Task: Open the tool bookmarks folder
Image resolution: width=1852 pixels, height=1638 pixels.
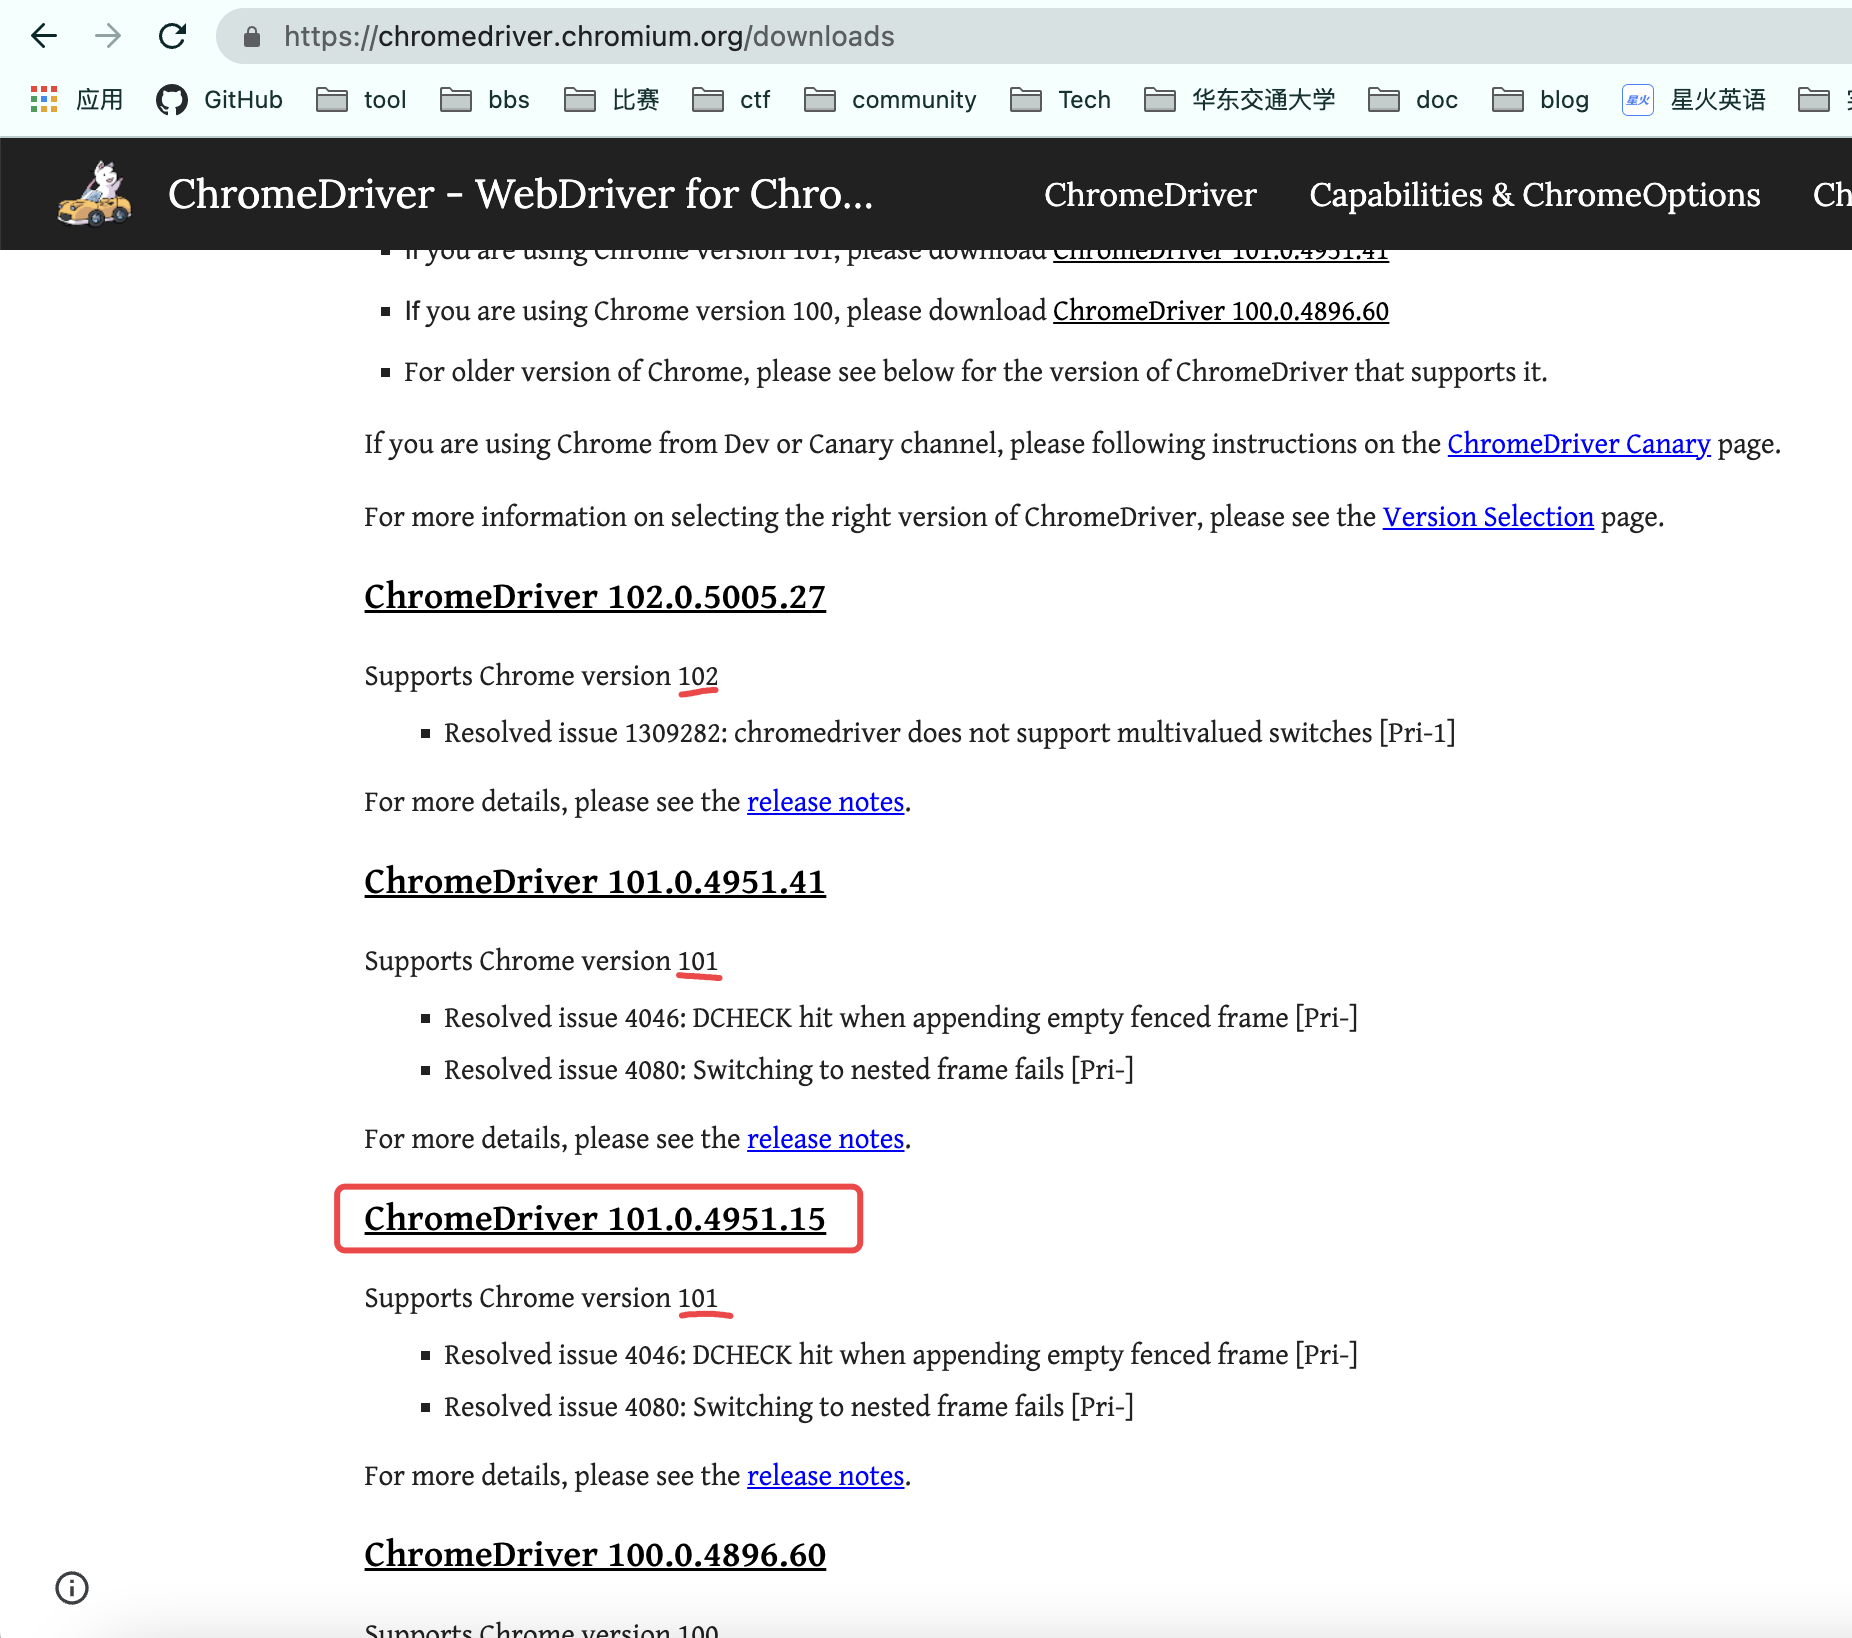Action: click(361, 99)
